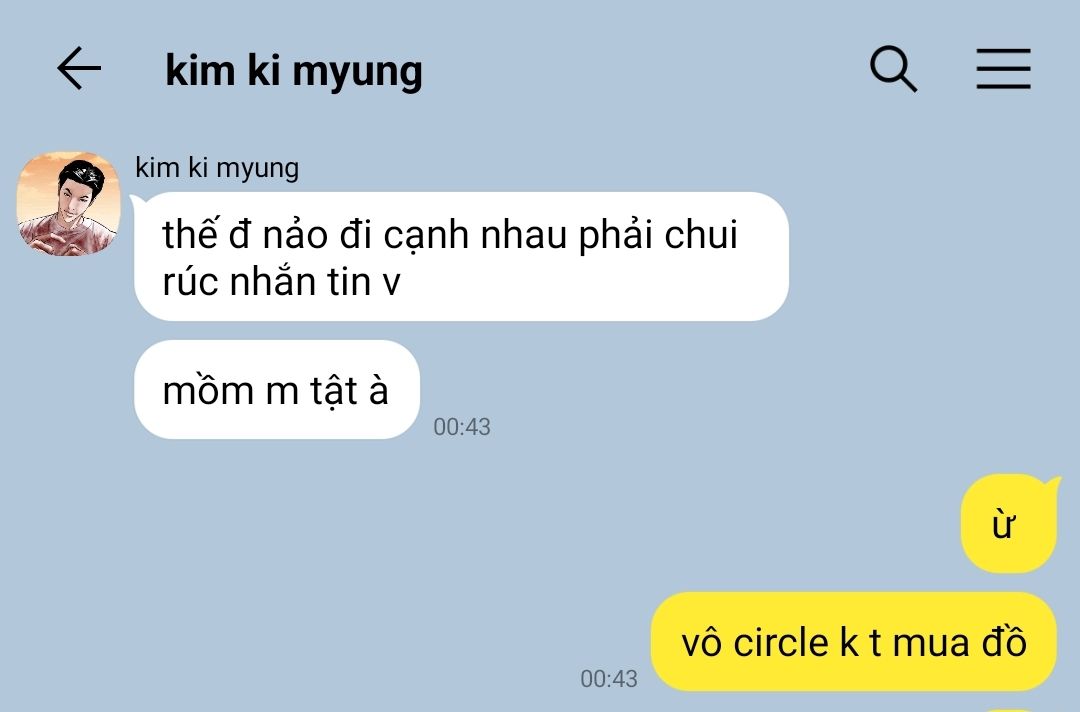Tap the chat title kim ki myung

tap(294, 71)
